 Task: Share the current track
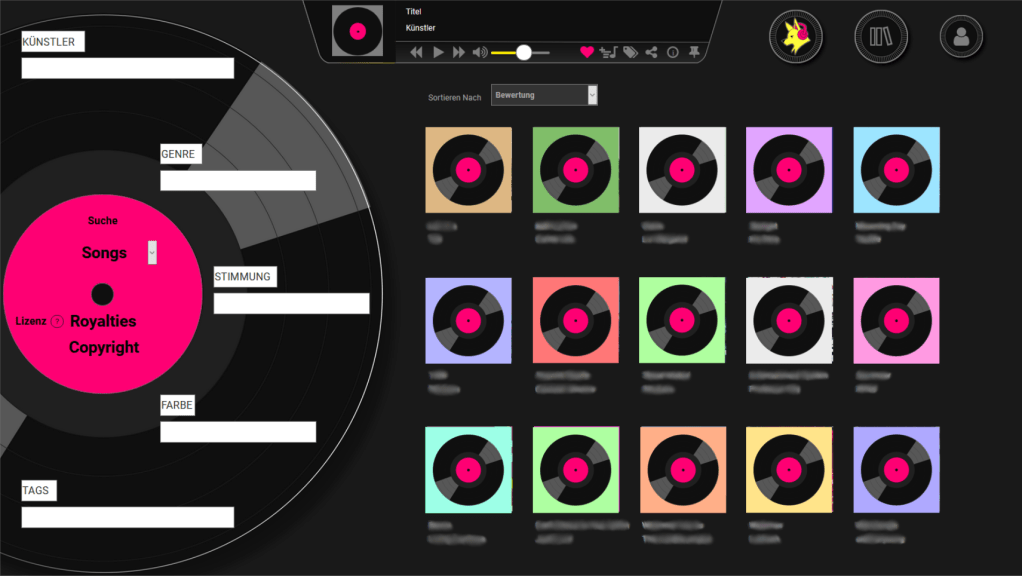(651, 52)
